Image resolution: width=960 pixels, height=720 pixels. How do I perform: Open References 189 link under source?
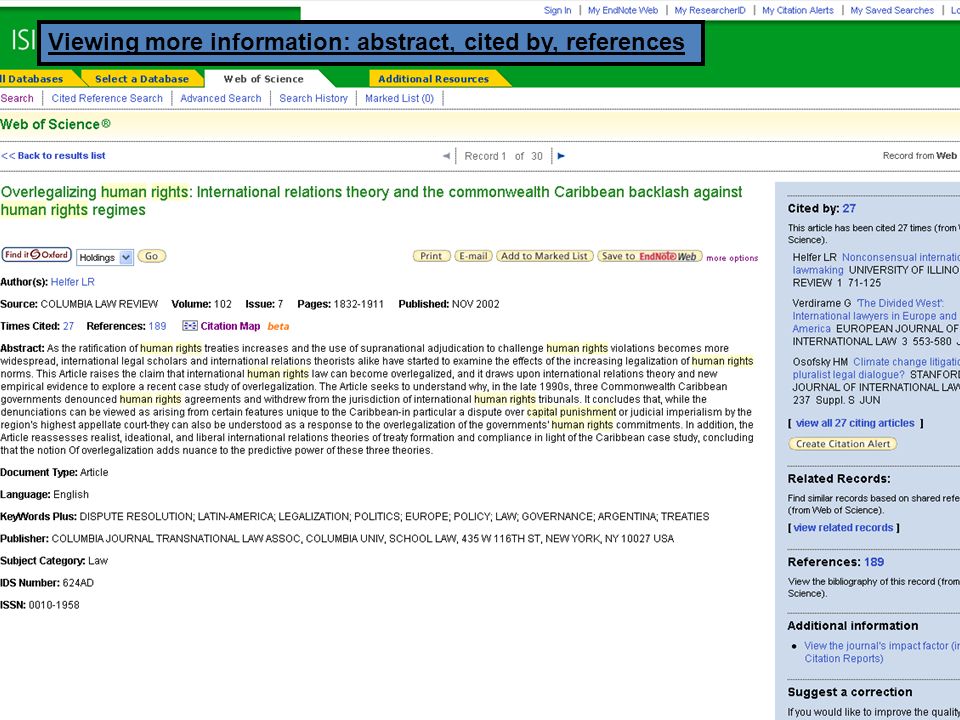click(x=157, y=326)
